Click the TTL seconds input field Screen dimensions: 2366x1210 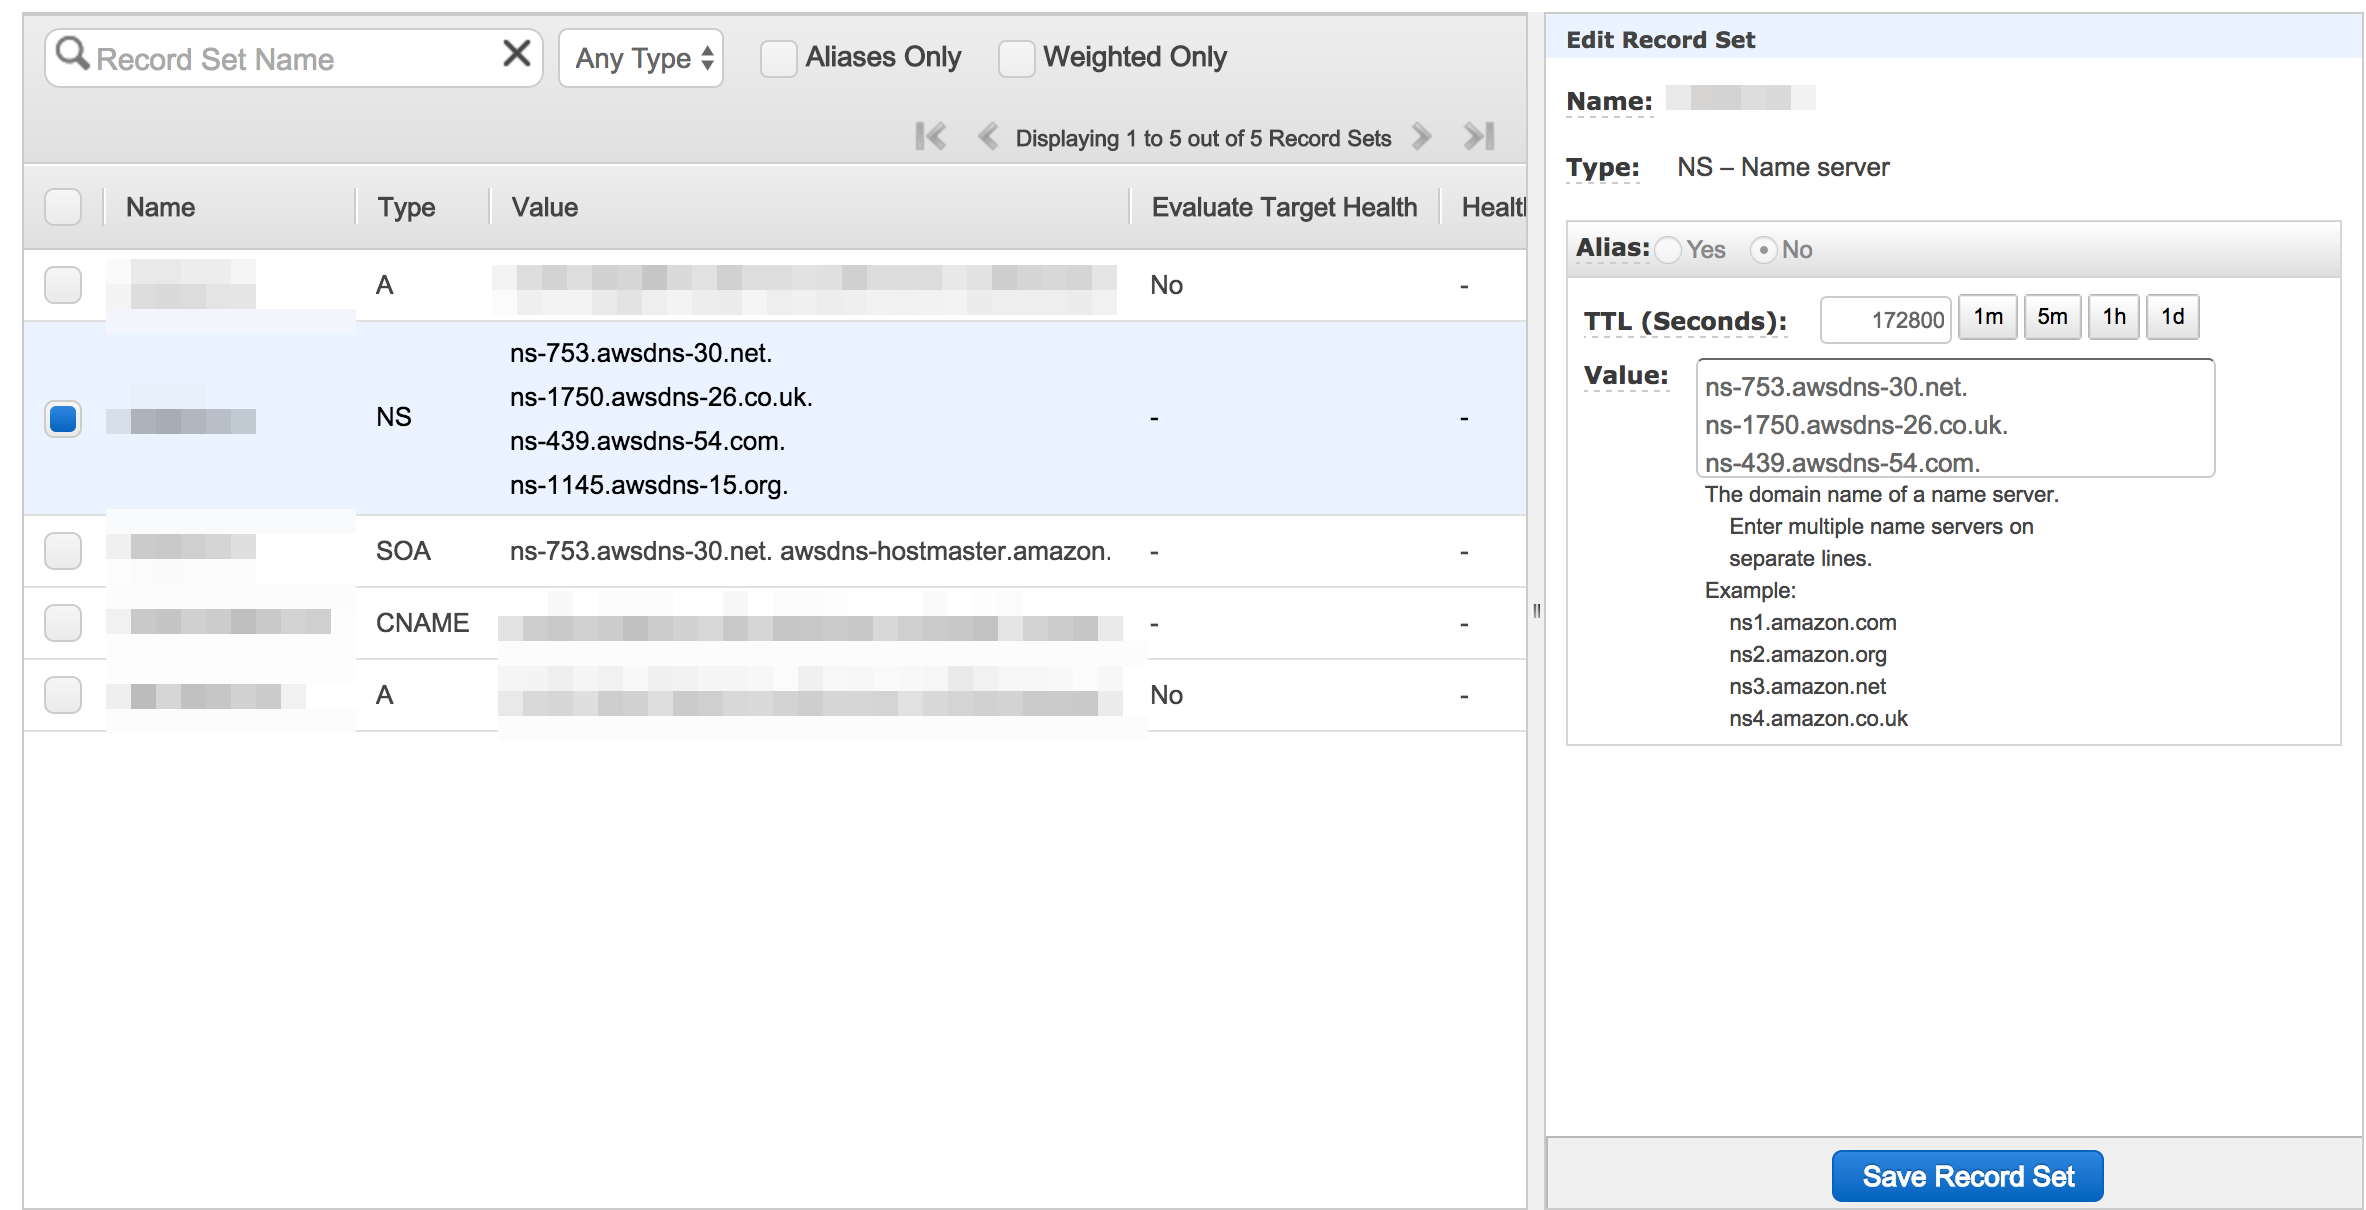click(1885, 320)
